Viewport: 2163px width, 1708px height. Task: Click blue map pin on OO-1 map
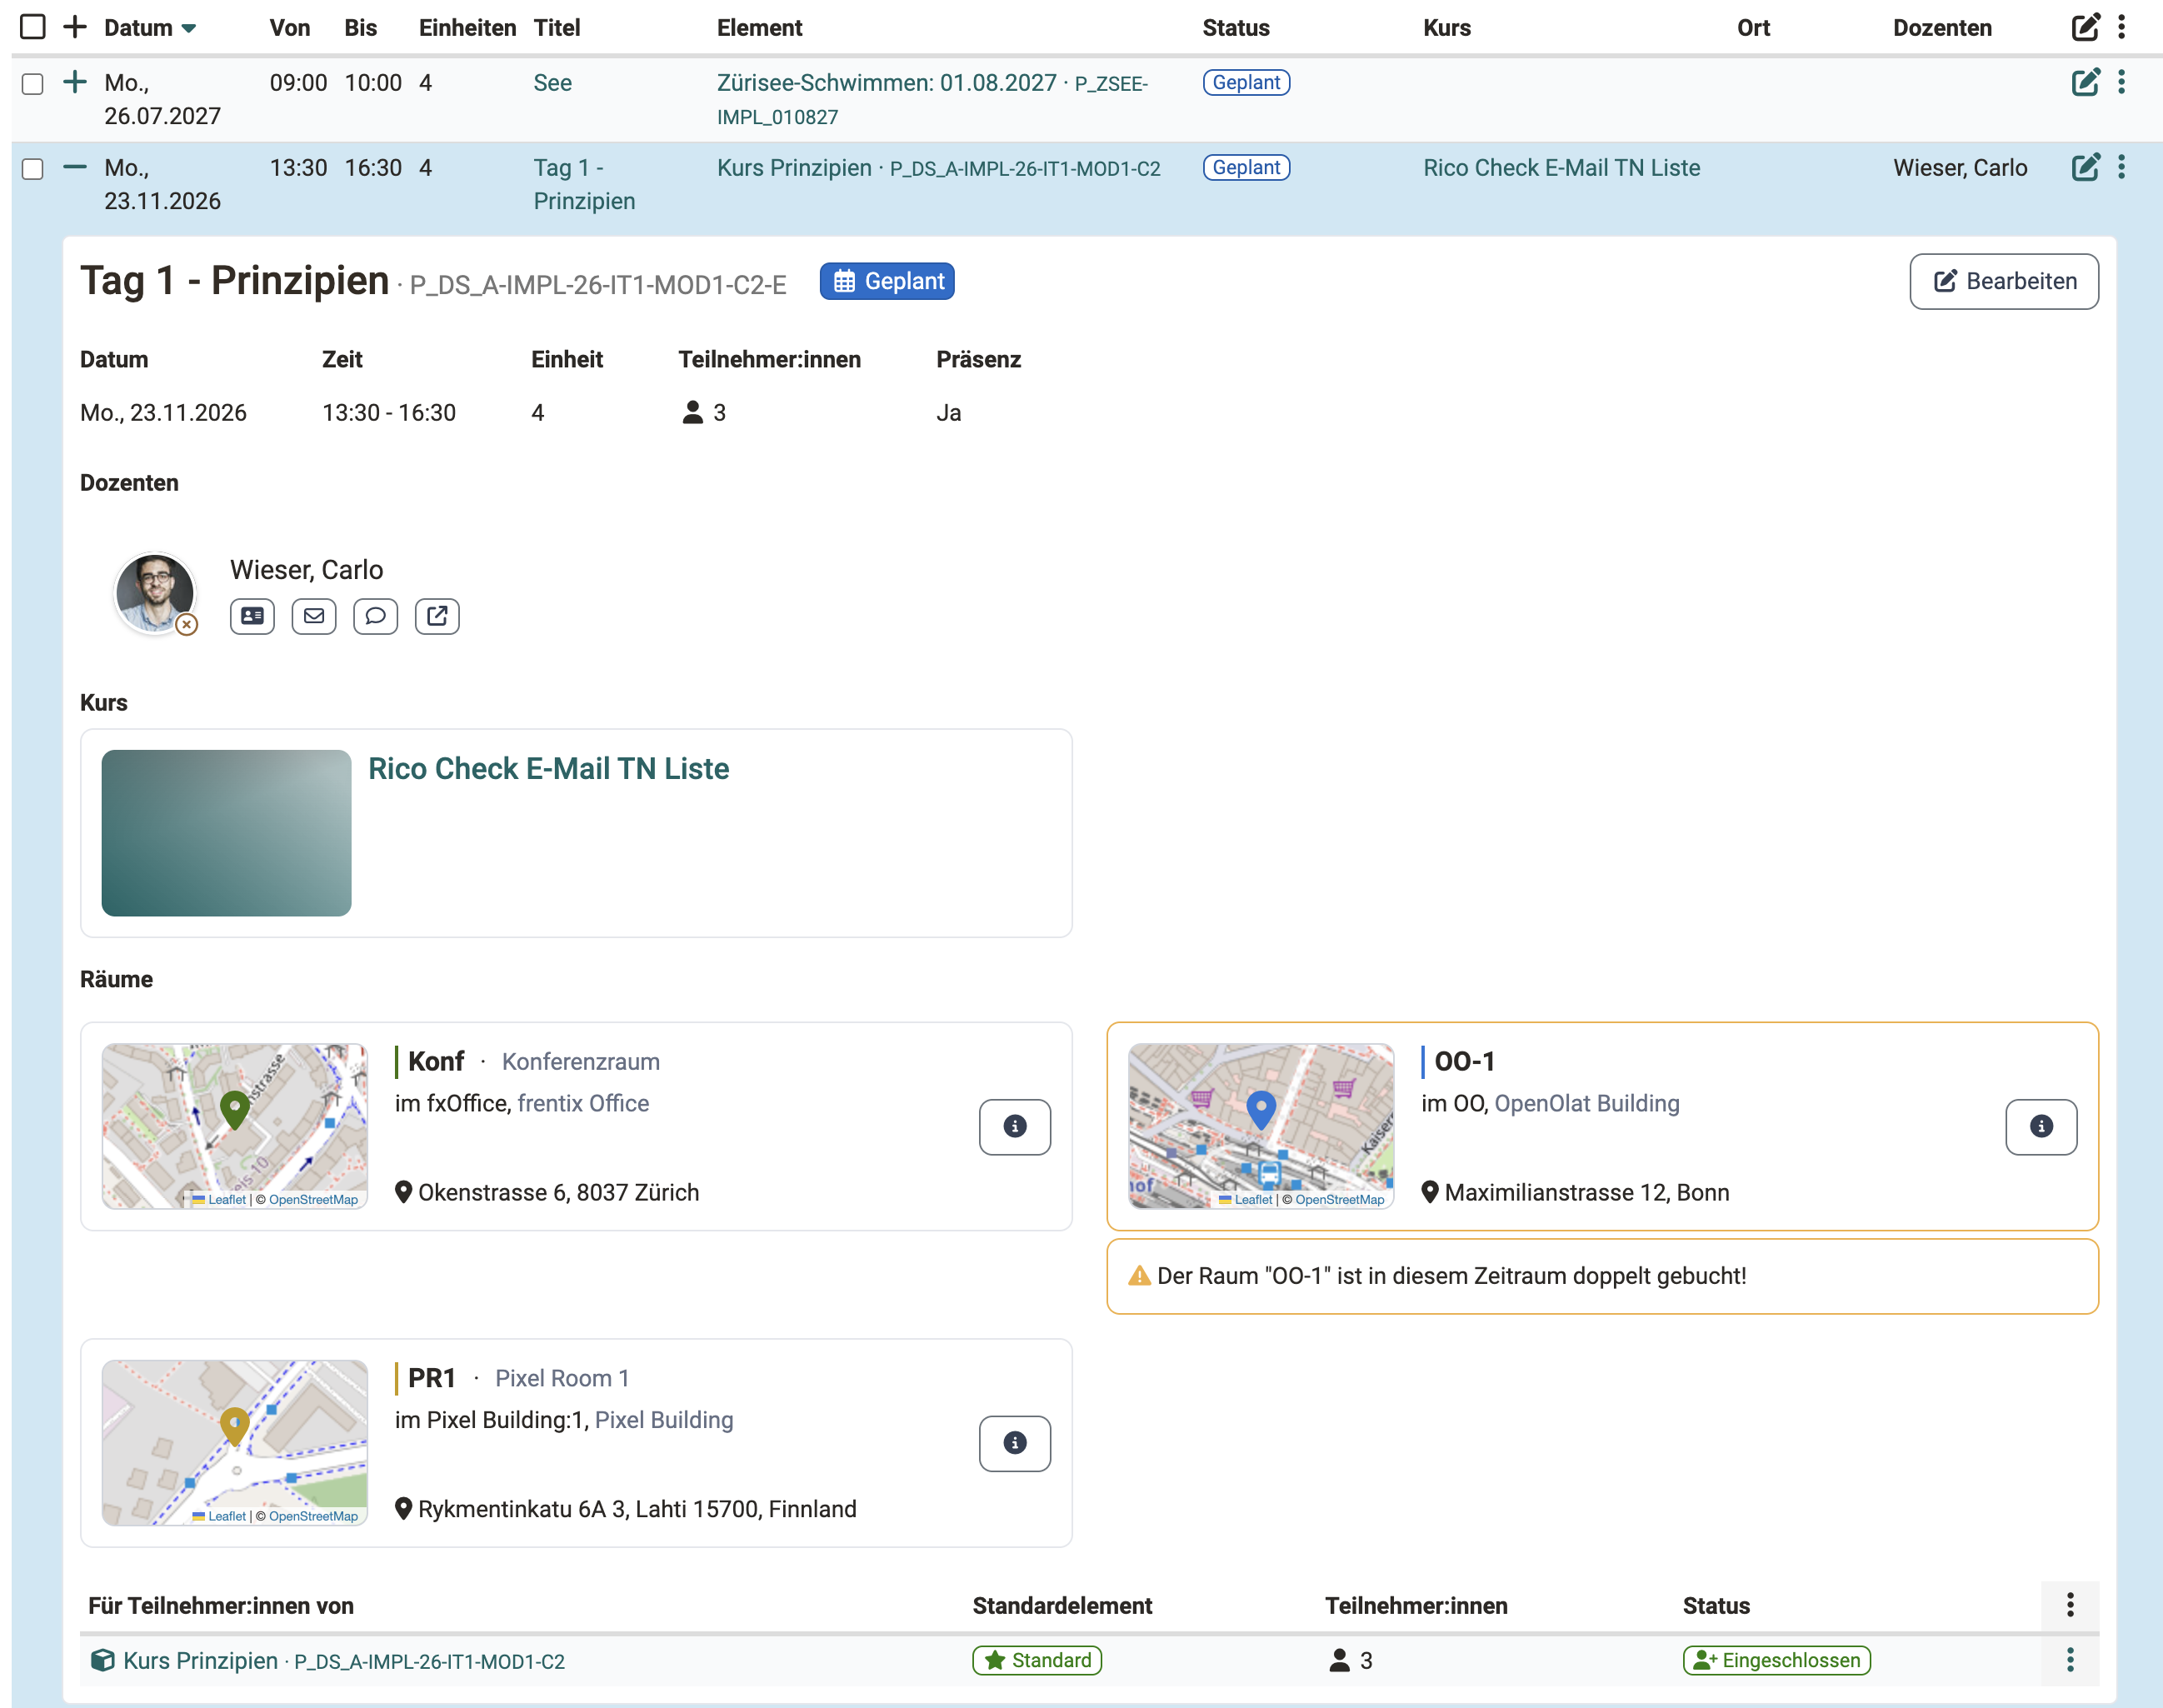pyautogui.click(x=1261, y=1110)
